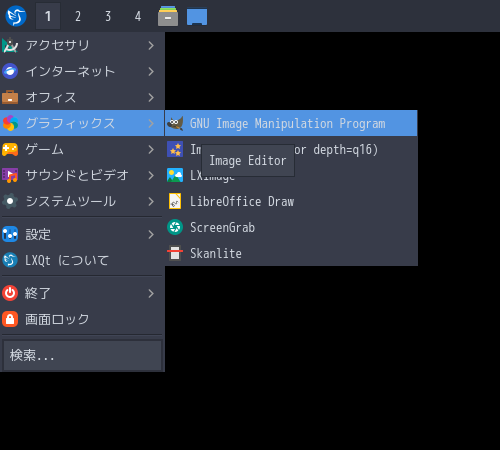Select the グラフィックス menu entry
The height and width of the screenshot is (450, 500).
pos(82,123)
